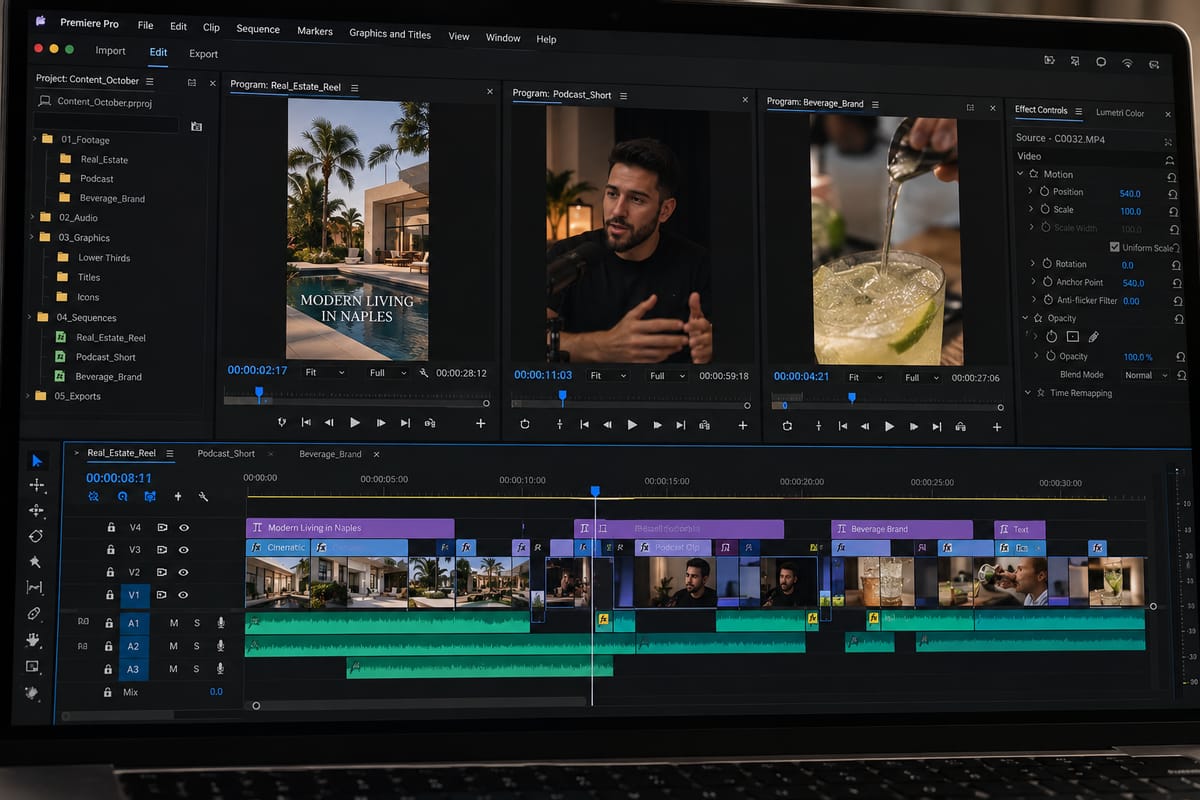The image size is (1200, 800).
Task: Reset the Position parameter
Action: pos(1173,193)
